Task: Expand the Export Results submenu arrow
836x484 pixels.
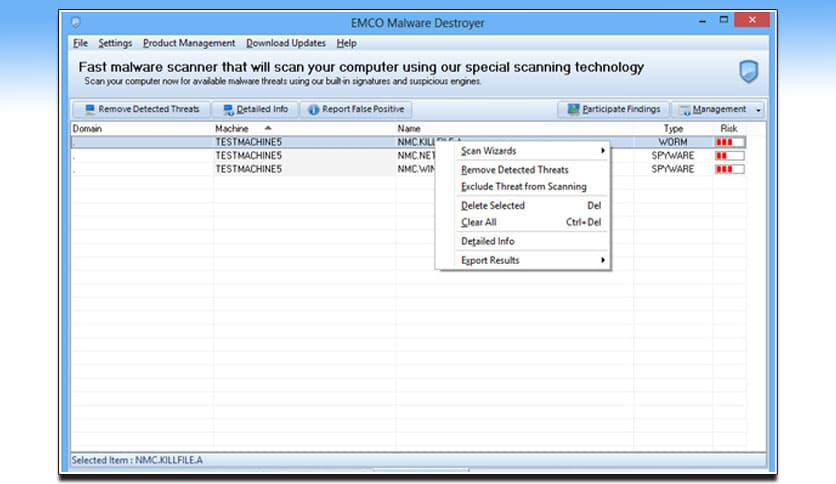Action: click(x=602, y=260)
